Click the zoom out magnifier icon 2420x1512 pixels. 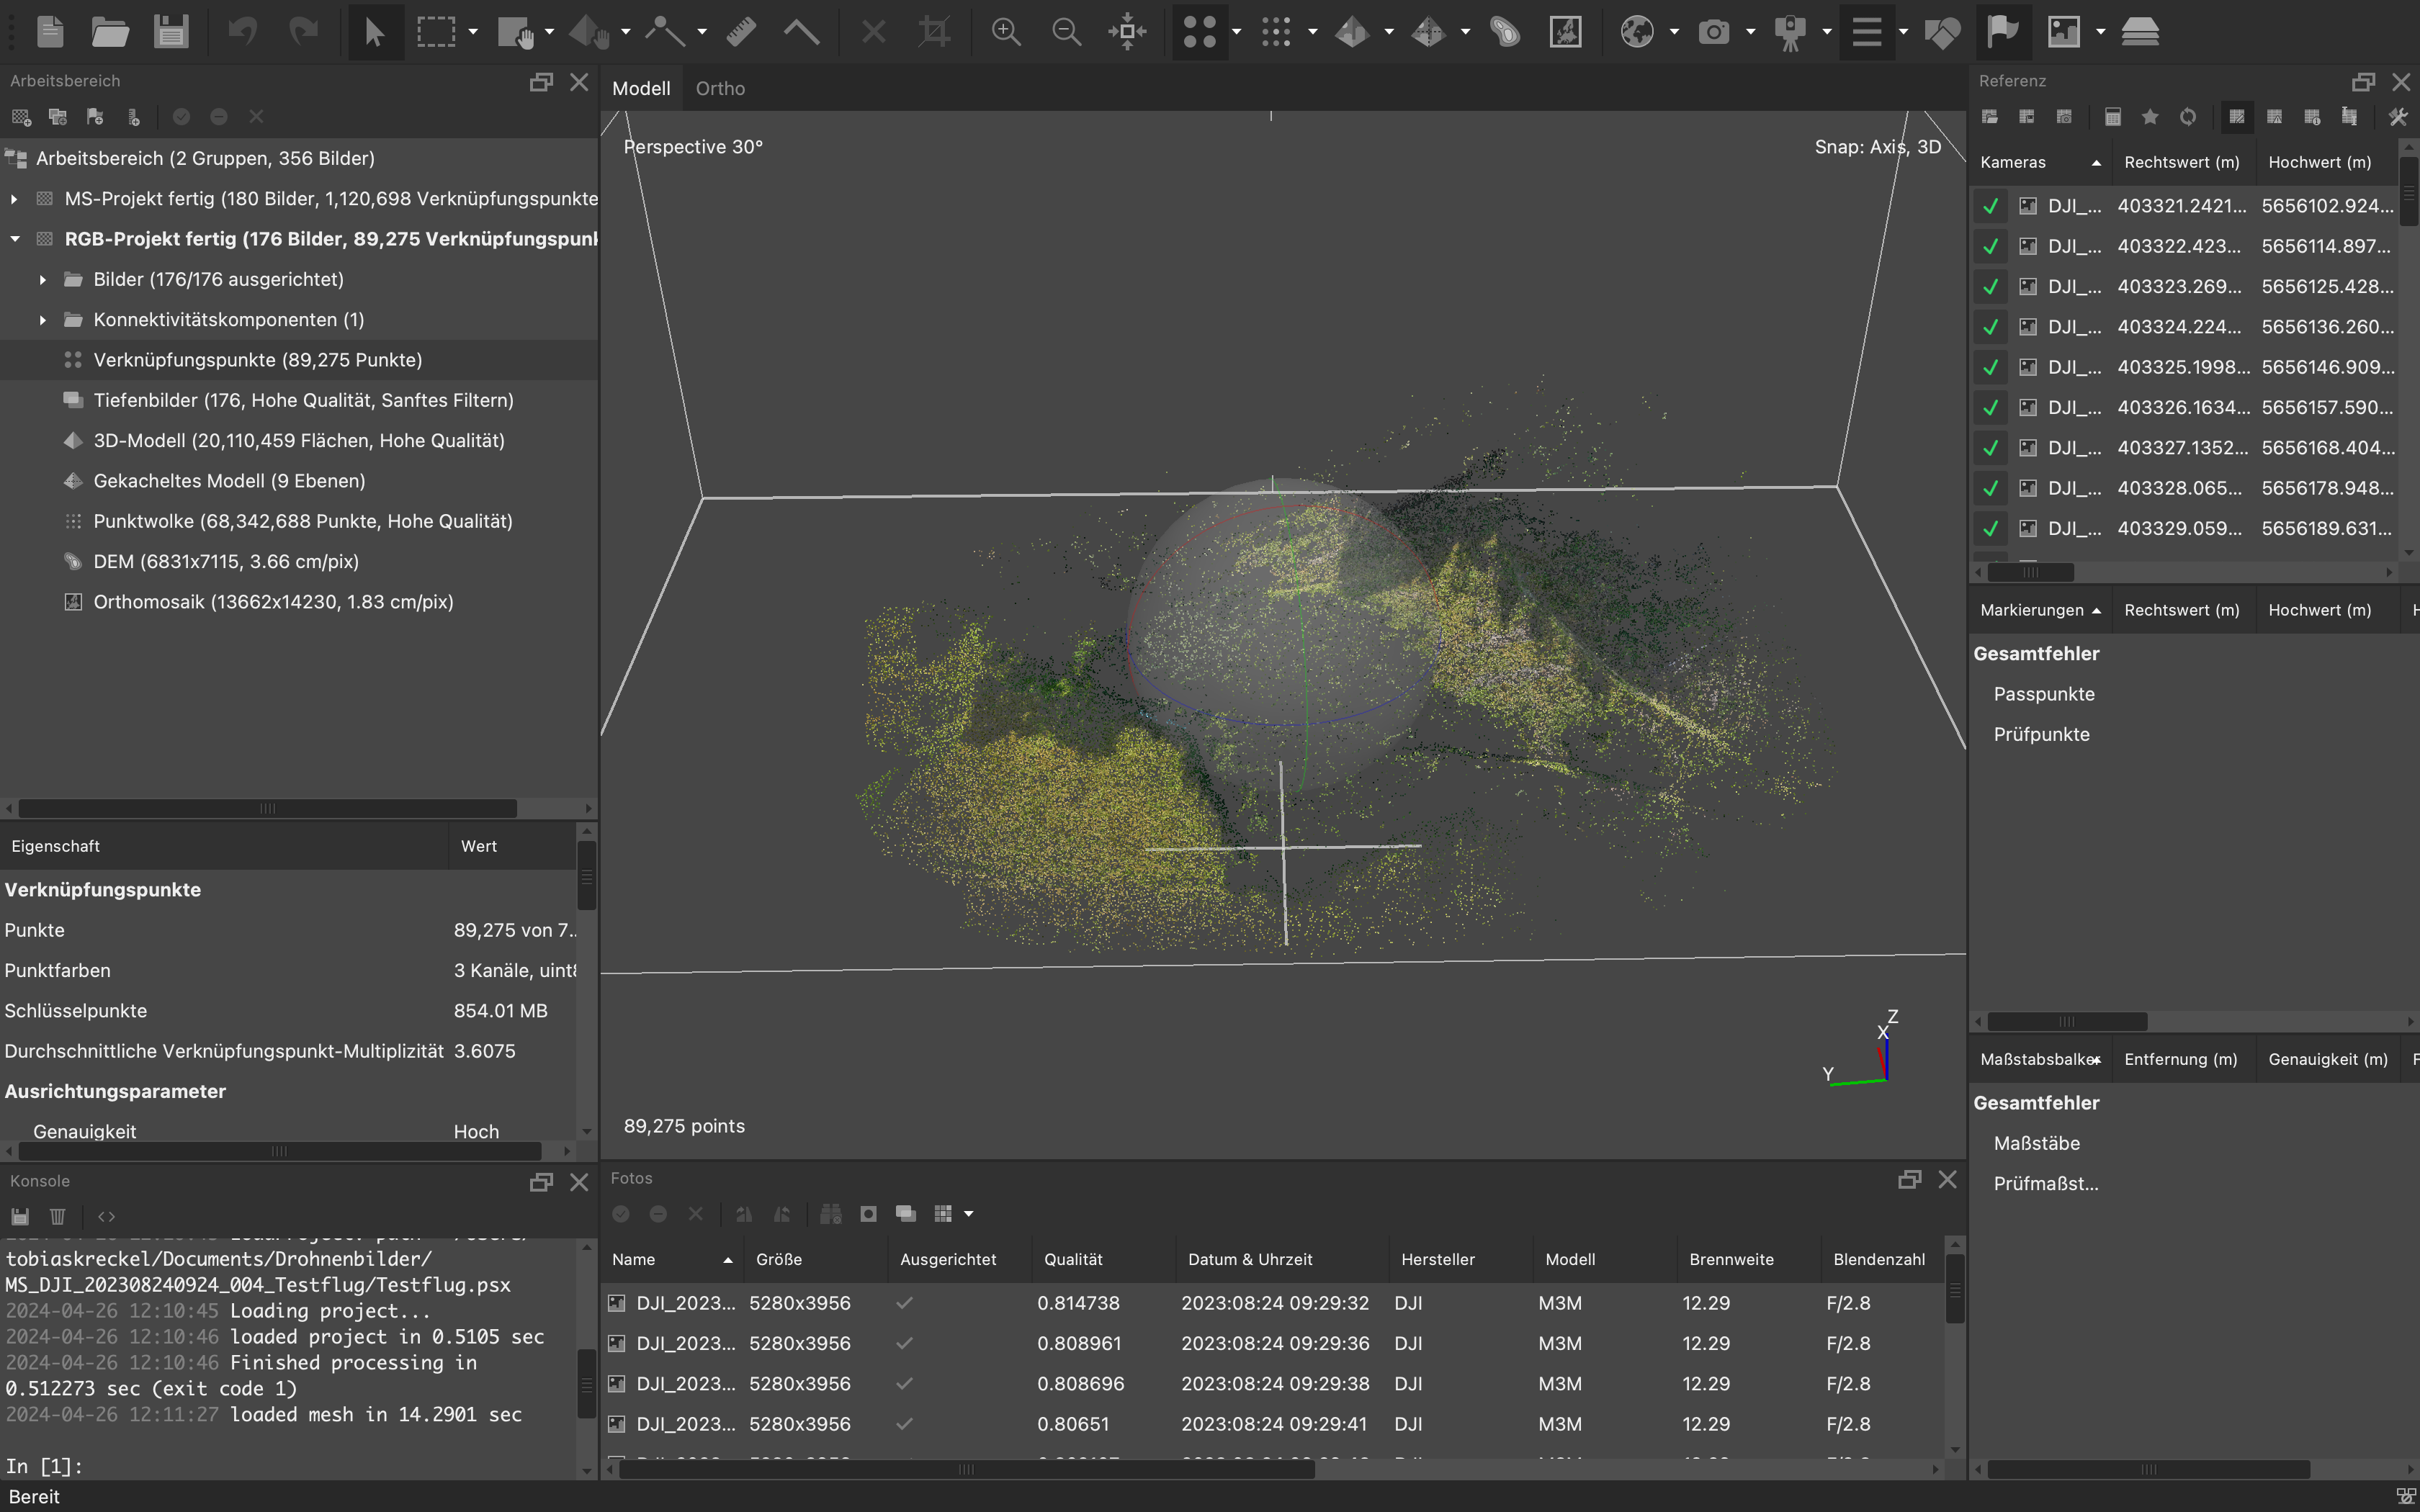[x=1066, y=32]
